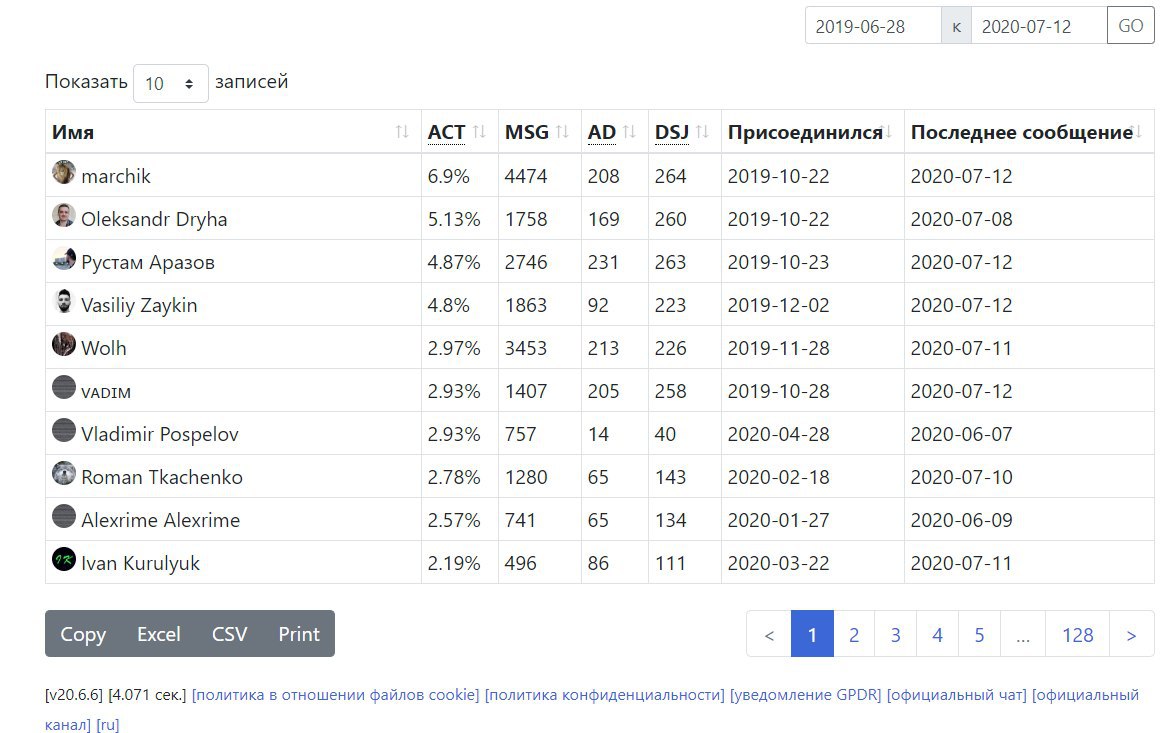
Task: Go to pagination page 4
Action: (x=937, y=635)
